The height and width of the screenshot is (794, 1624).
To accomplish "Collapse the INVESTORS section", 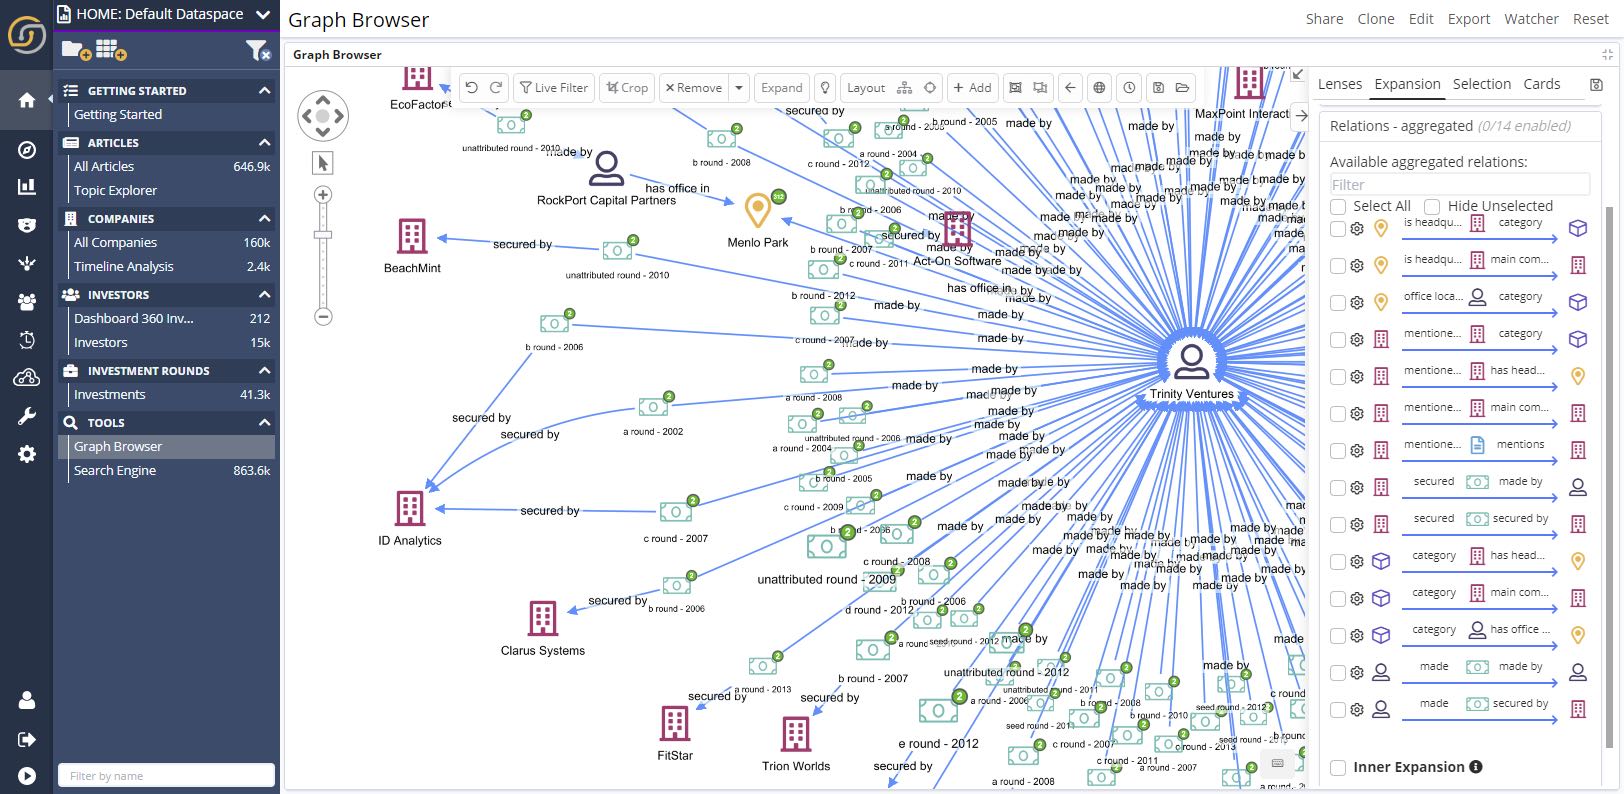I will [x=265, y=294].
